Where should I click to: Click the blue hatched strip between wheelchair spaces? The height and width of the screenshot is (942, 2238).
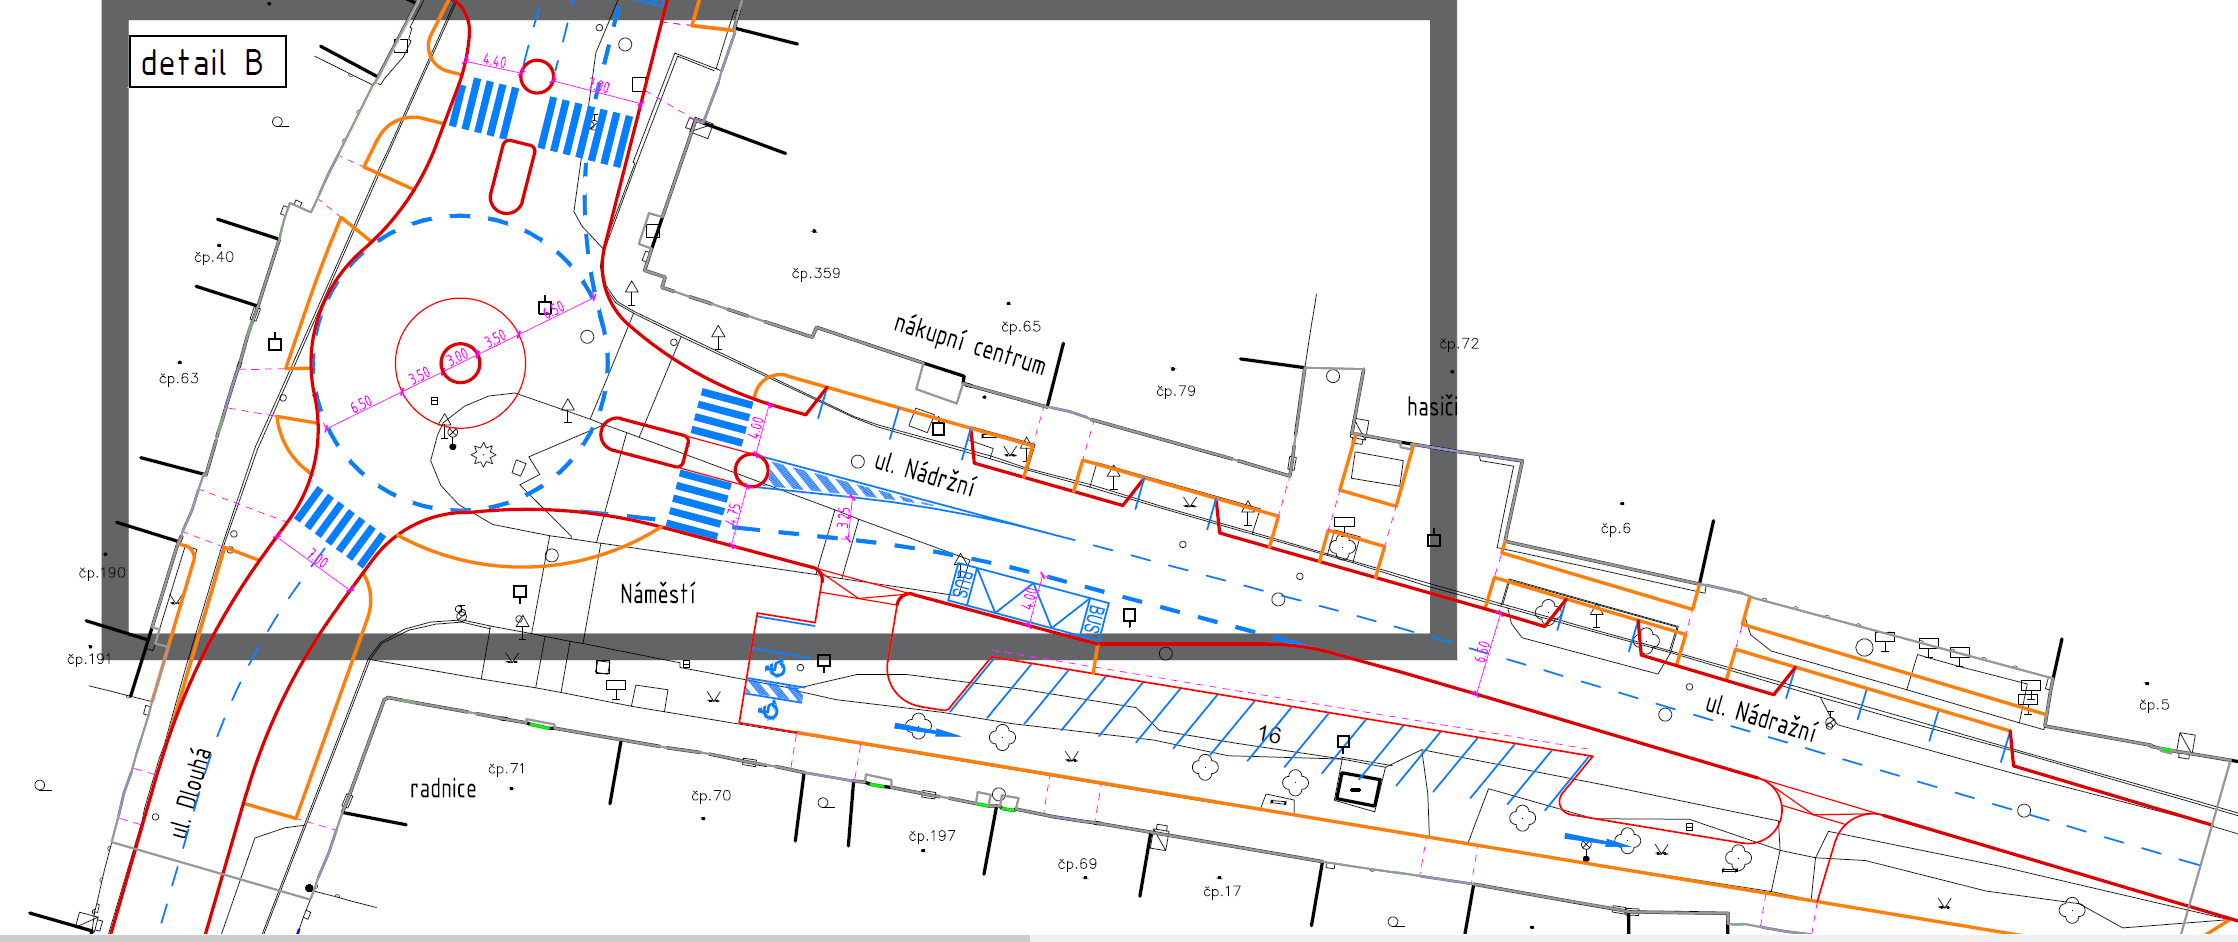[775, 689]
